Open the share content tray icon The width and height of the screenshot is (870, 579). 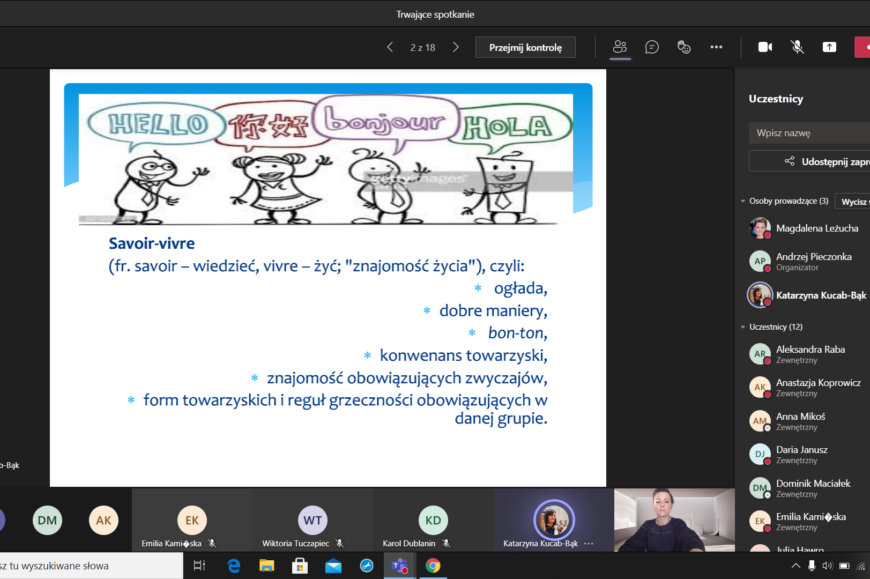(x=829, y=47)
